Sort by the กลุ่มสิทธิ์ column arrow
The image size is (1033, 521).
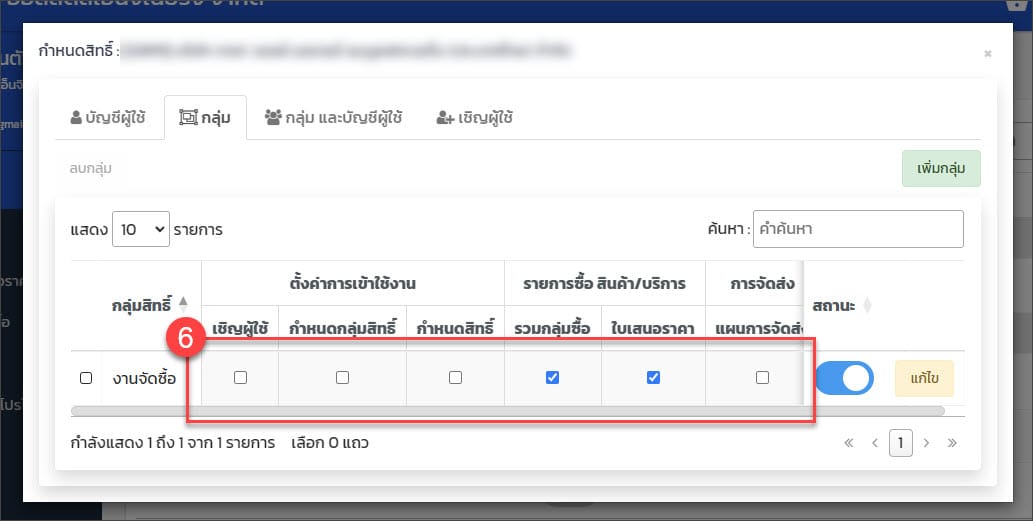182,301
